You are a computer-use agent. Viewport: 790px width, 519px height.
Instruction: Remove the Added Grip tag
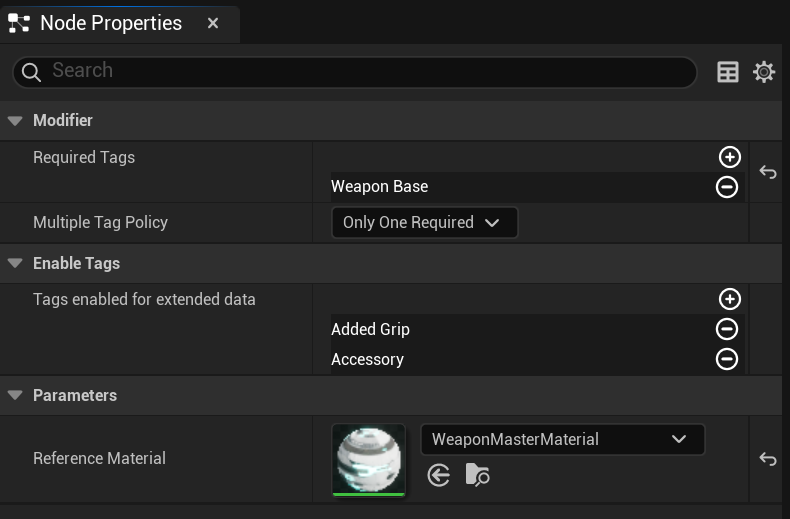point(727,329)
